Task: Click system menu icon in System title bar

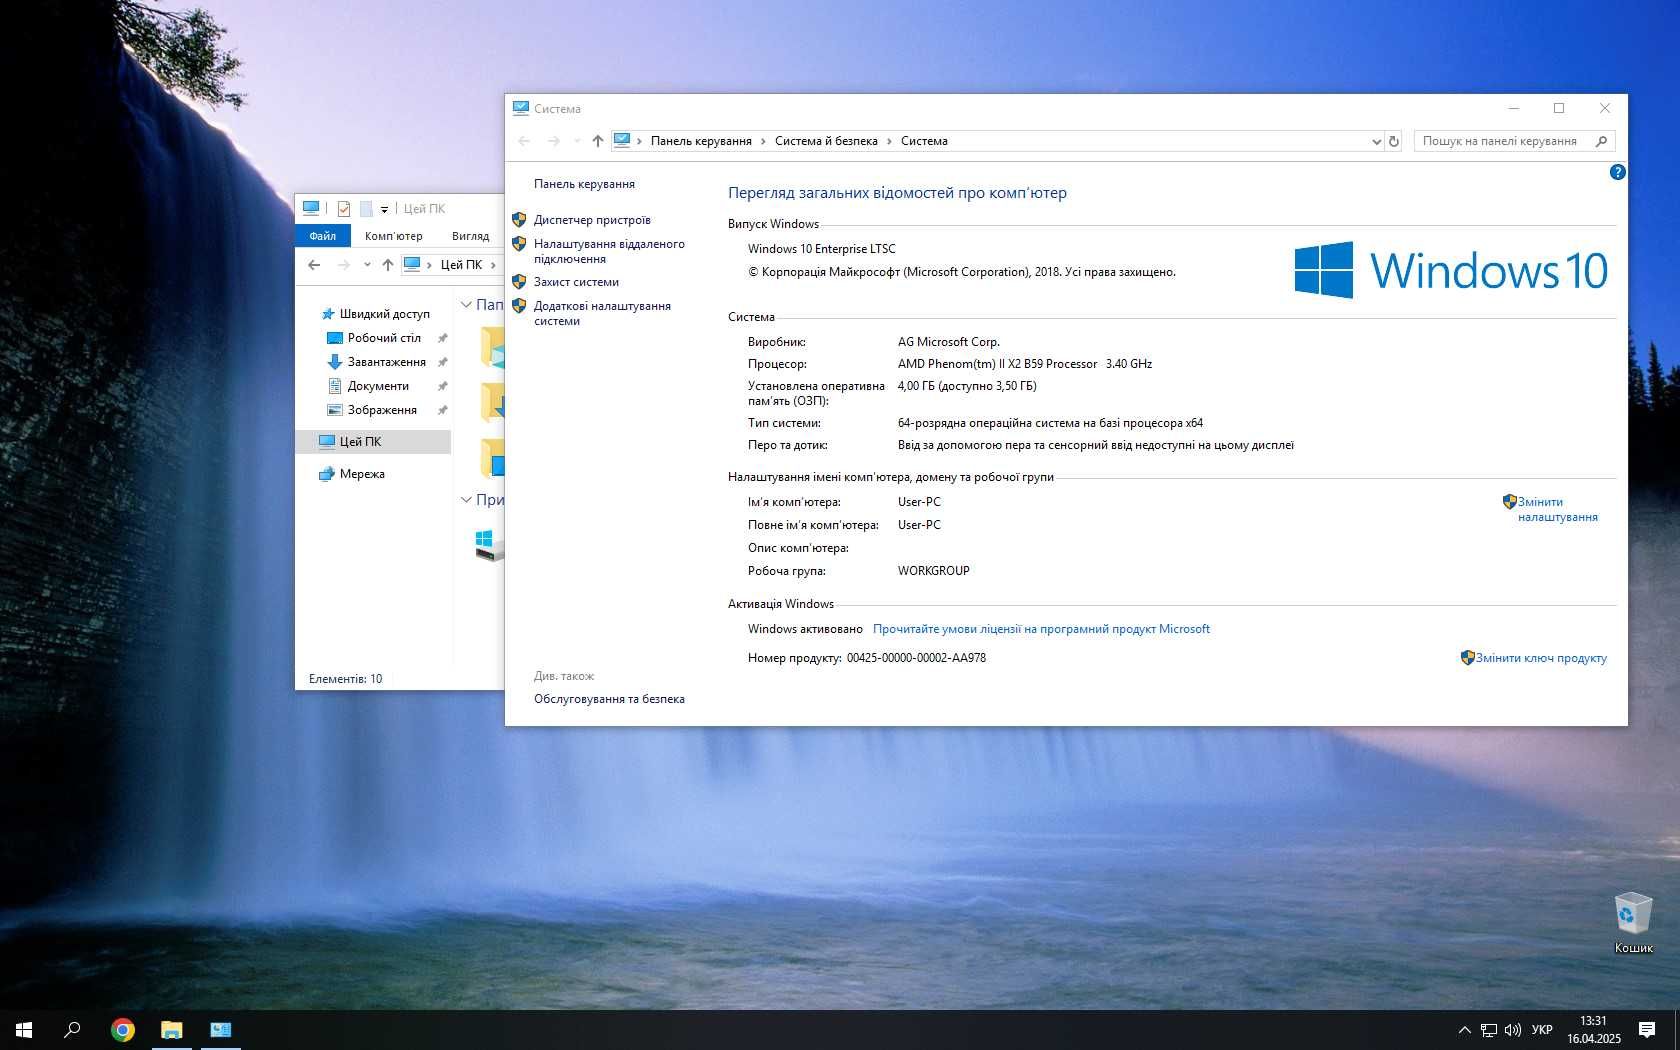Action: (520, 108)
